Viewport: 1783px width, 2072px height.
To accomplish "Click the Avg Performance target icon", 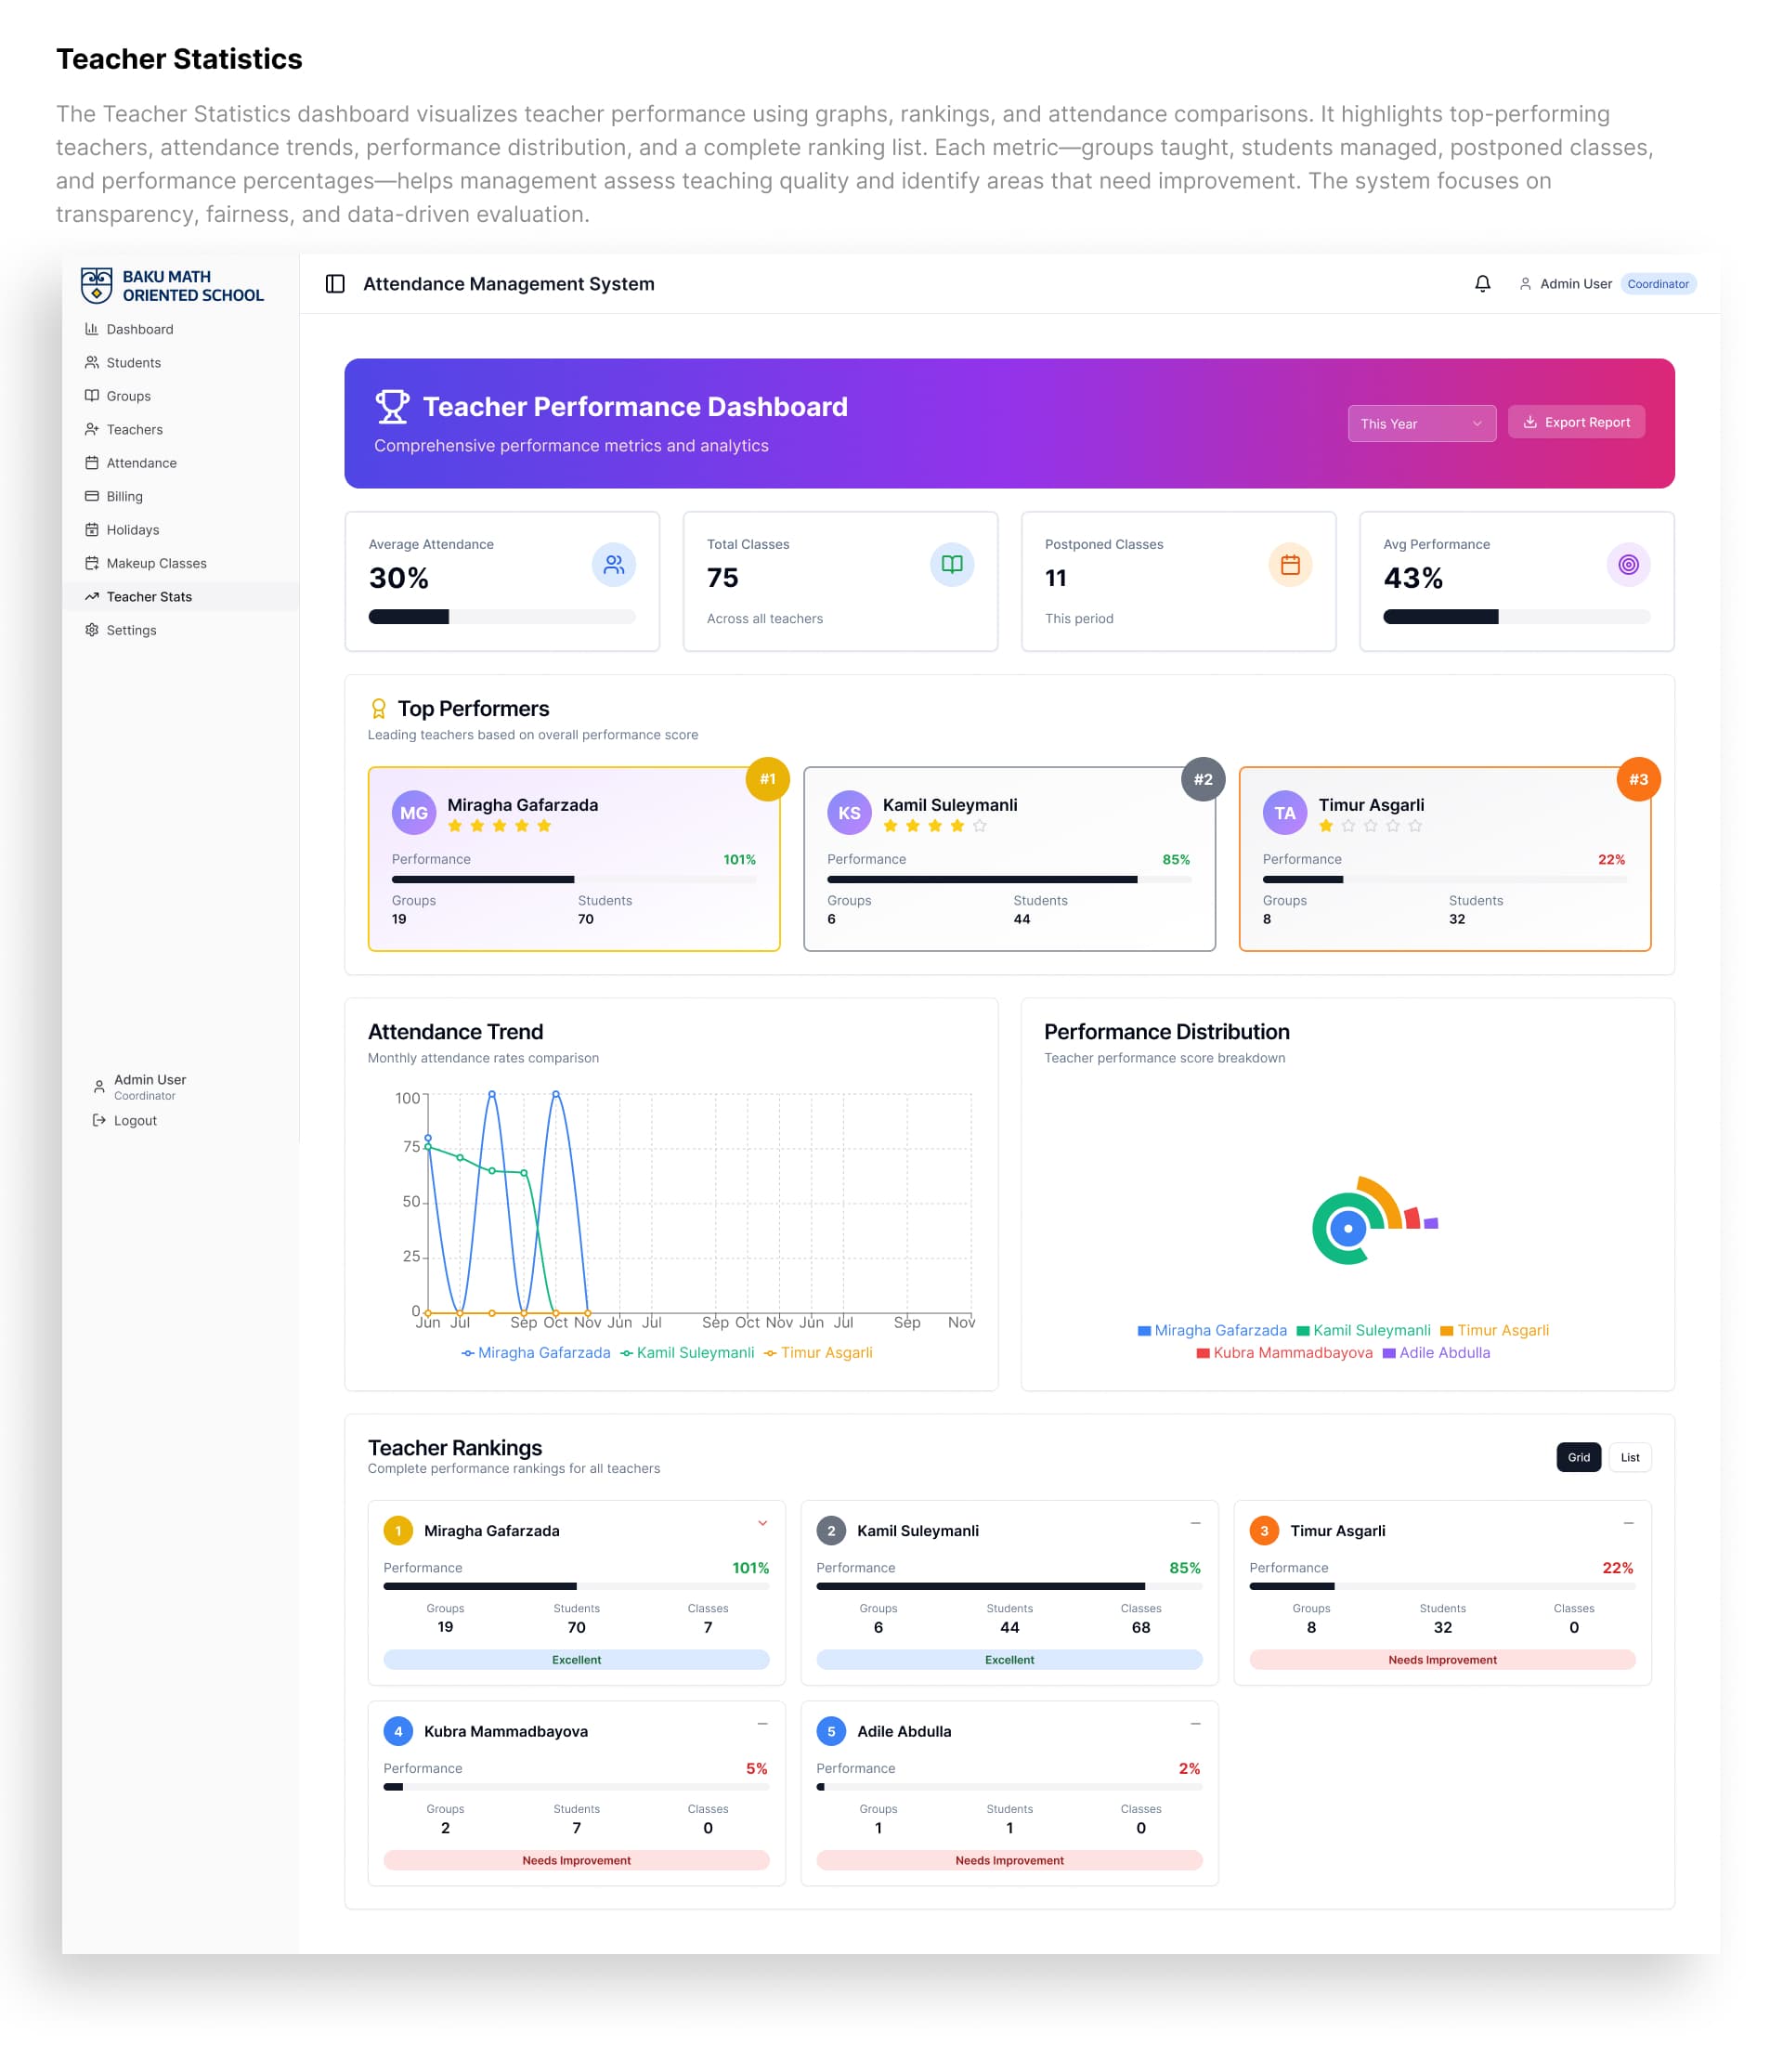I will [x=1627, y=565].
